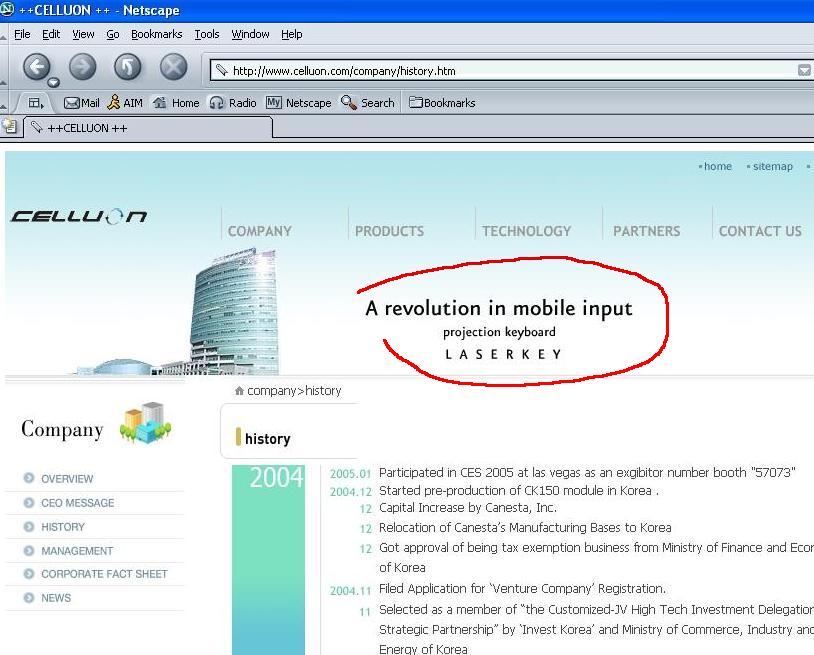The width and height of the screenshot is (814, 655).
Task: Click "Started pre-production of CK150 module" text
Action: (519, 490)
